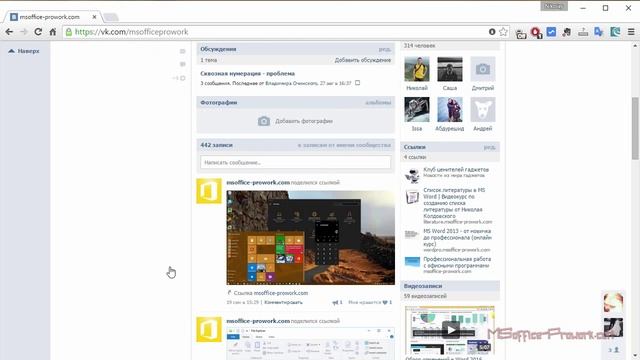Click the green padlock secure icon
640x360 pixels.
click(x=69, y=32)
